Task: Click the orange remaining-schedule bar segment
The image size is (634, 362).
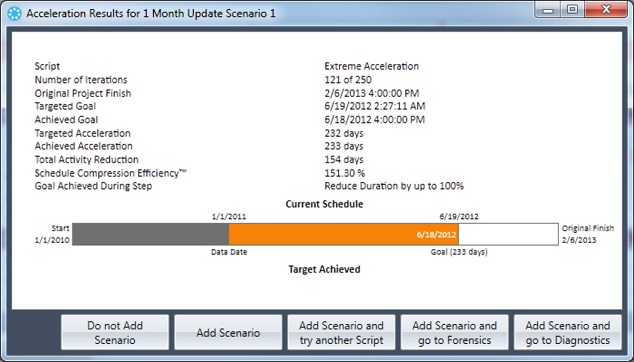Action: coord(343,234)
